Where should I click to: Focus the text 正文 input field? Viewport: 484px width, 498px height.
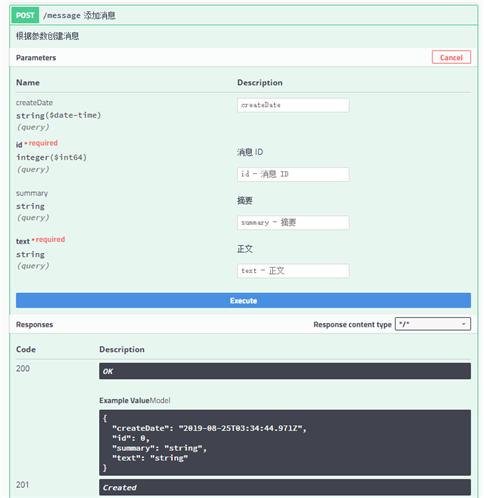tap(293, 271)
